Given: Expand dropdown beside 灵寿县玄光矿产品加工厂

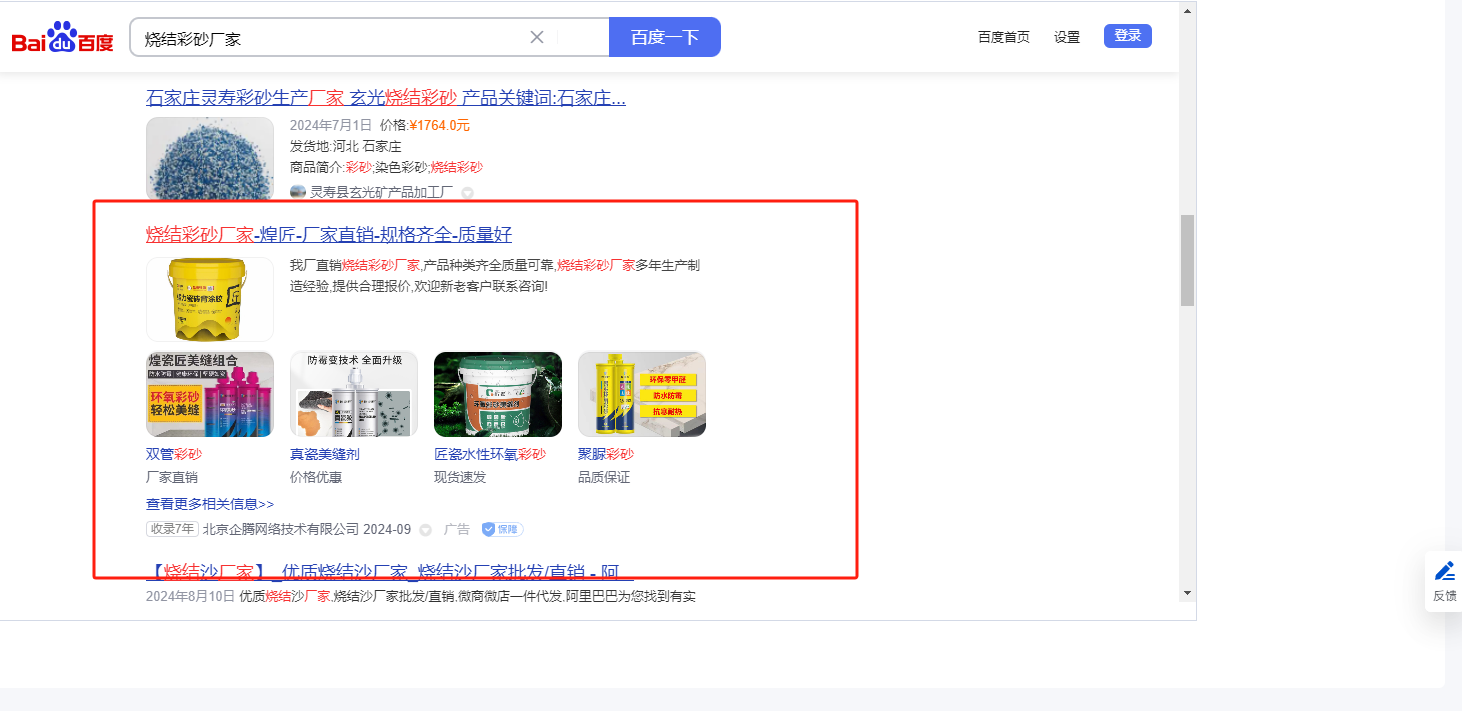Looking at the screenshot, I should click(467, 193).
